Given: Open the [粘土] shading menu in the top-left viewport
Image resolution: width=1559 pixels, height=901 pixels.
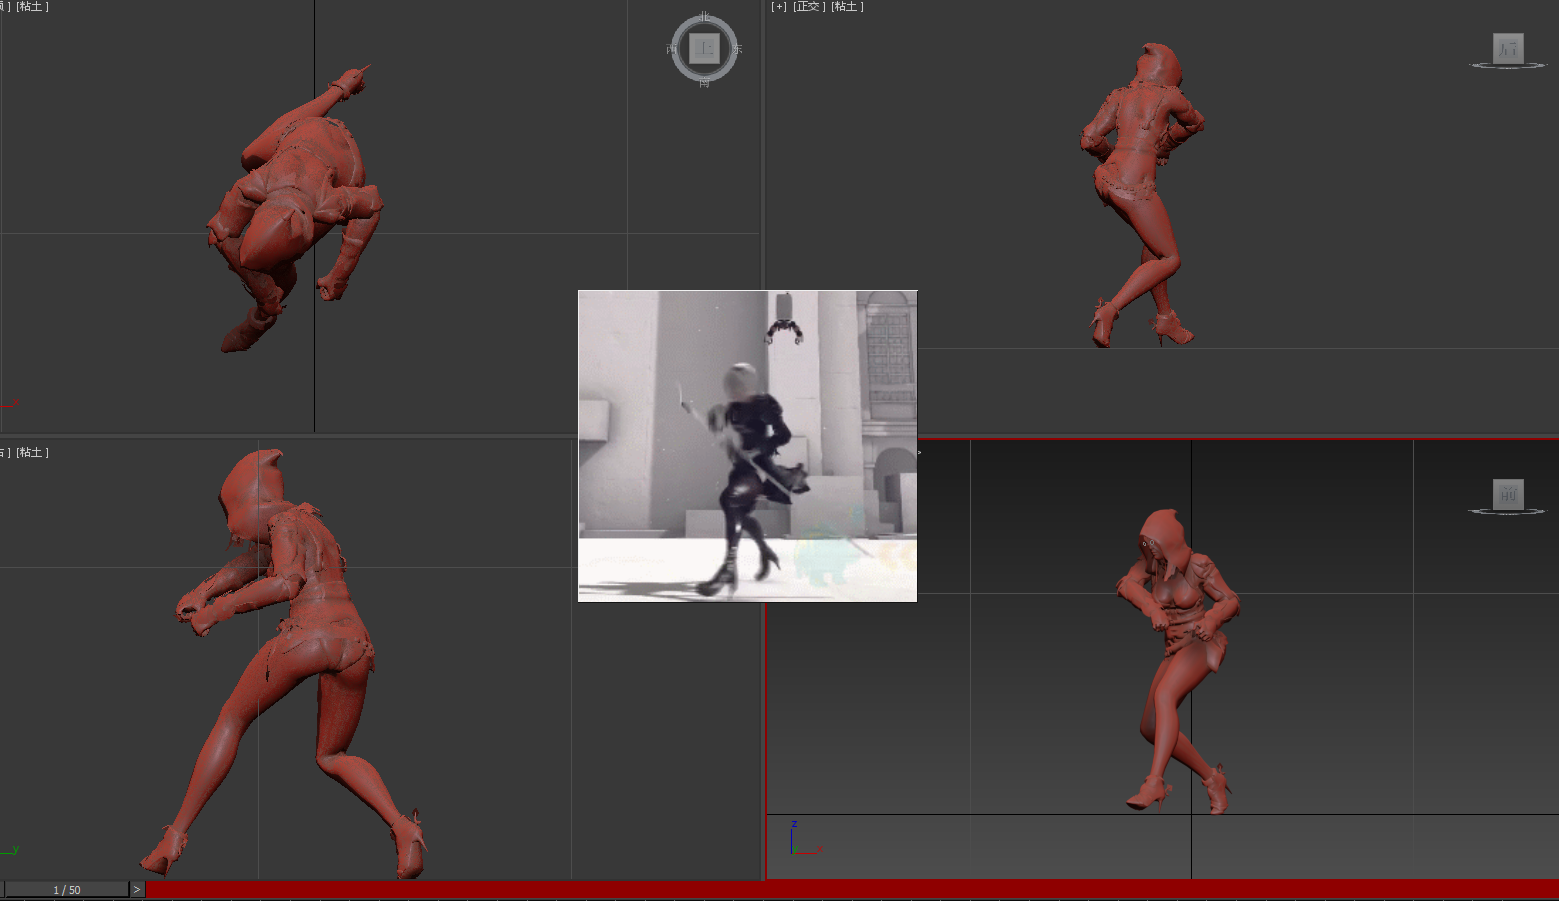Looking at the screenshot, I should [x=32, y=7].
